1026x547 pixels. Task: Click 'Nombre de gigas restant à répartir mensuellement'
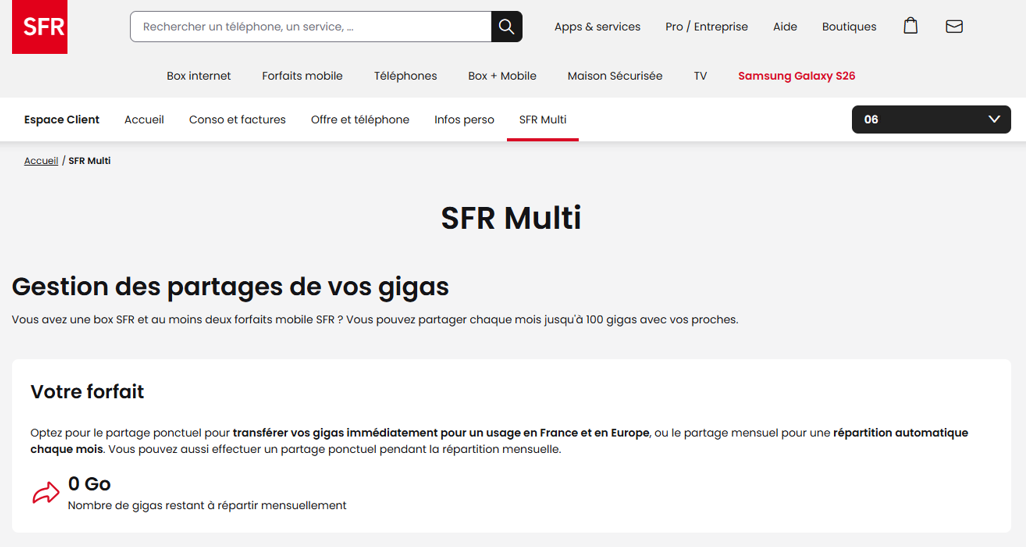coord(207,505)
